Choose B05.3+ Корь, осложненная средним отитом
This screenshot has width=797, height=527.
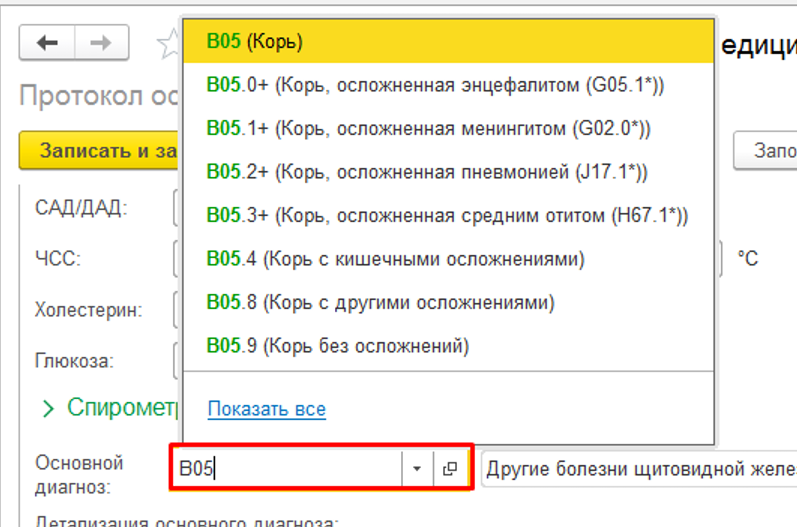447,215
